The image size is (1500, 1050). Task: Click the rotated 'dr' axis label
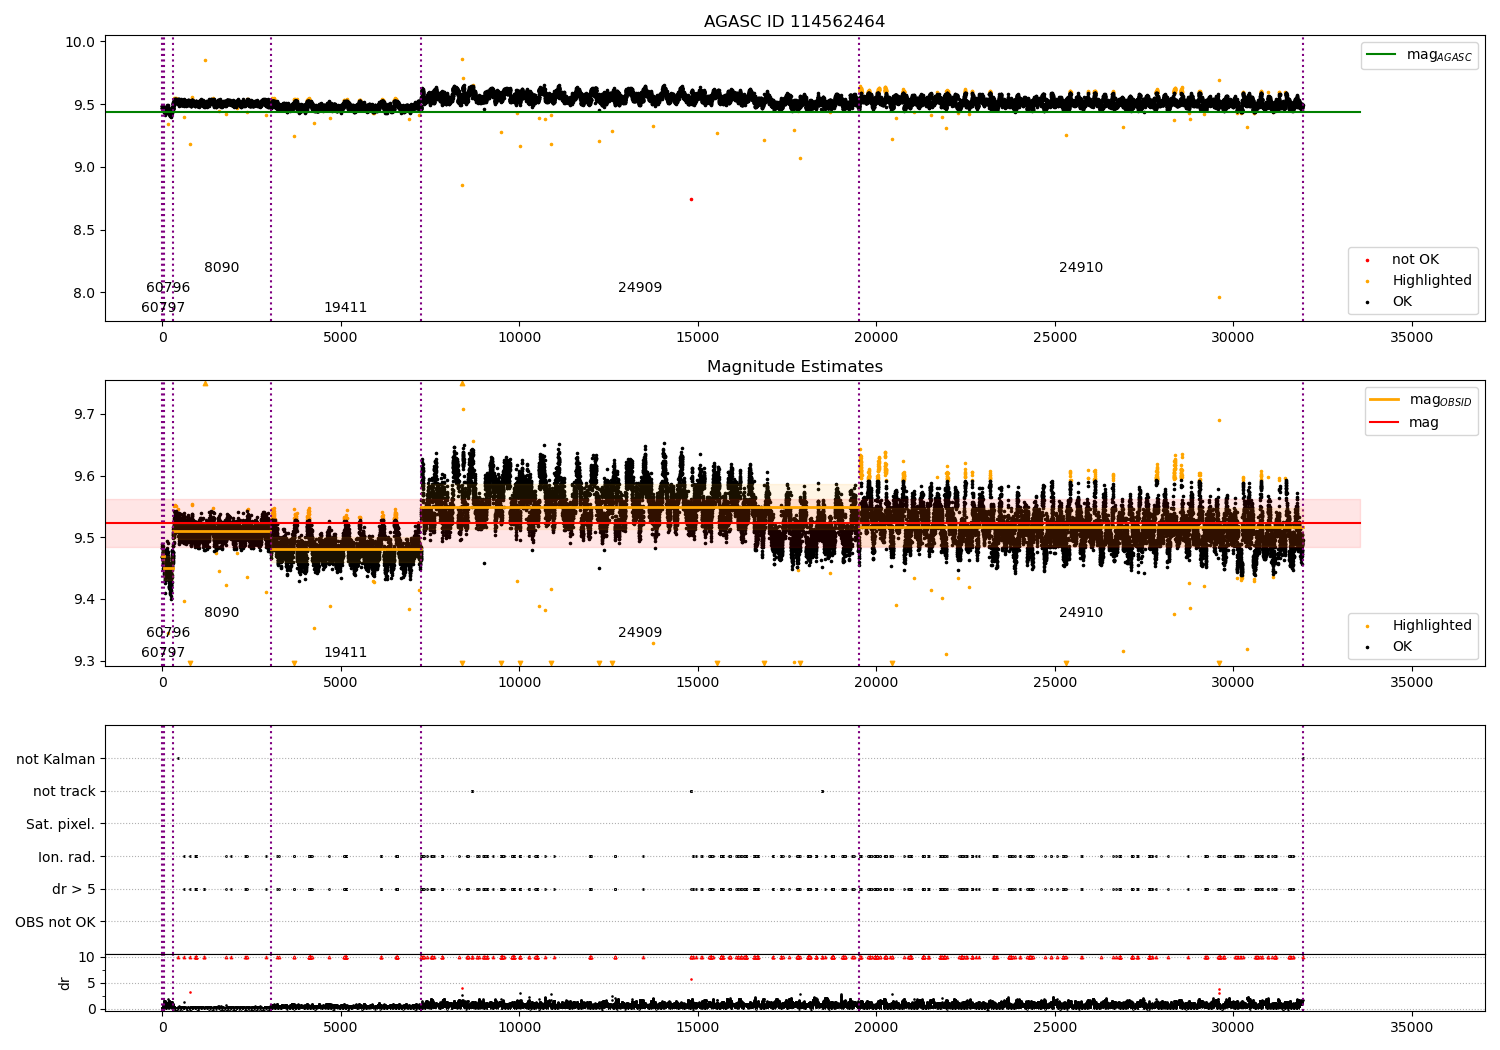(x=65, y=983)
